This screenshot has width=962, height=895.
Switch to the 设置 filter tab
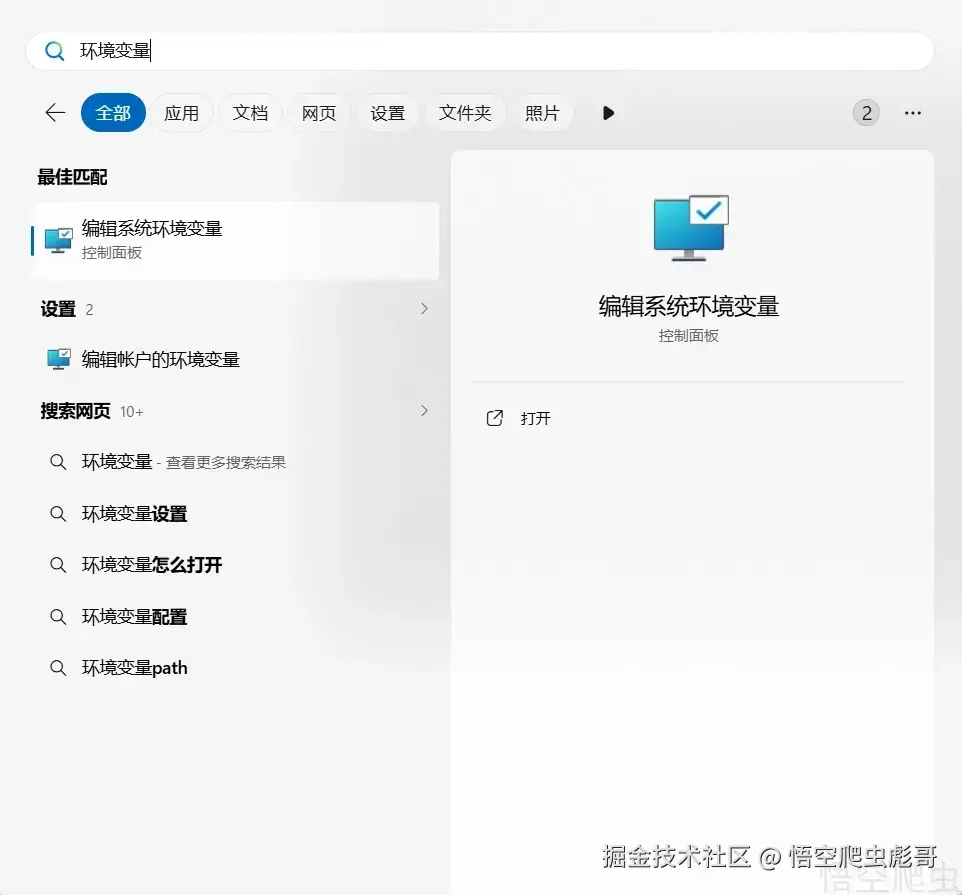pyautogui.click(x=388, y=113)
